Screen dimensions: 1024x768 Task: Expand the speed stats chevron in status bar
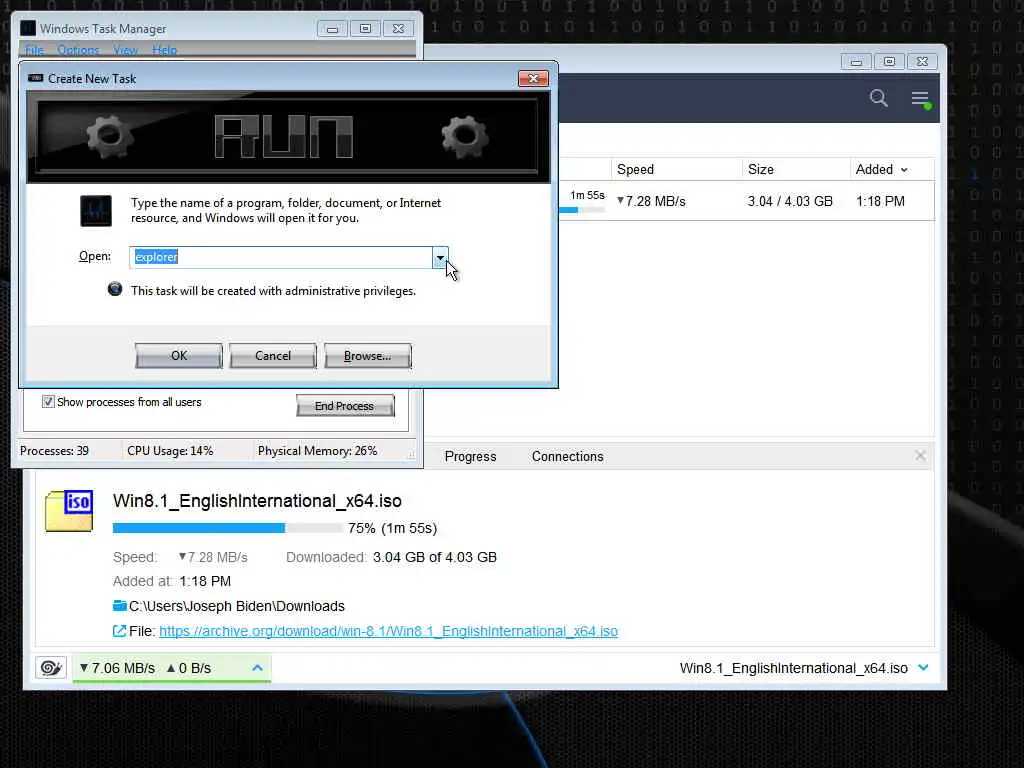tap(257, 667)
